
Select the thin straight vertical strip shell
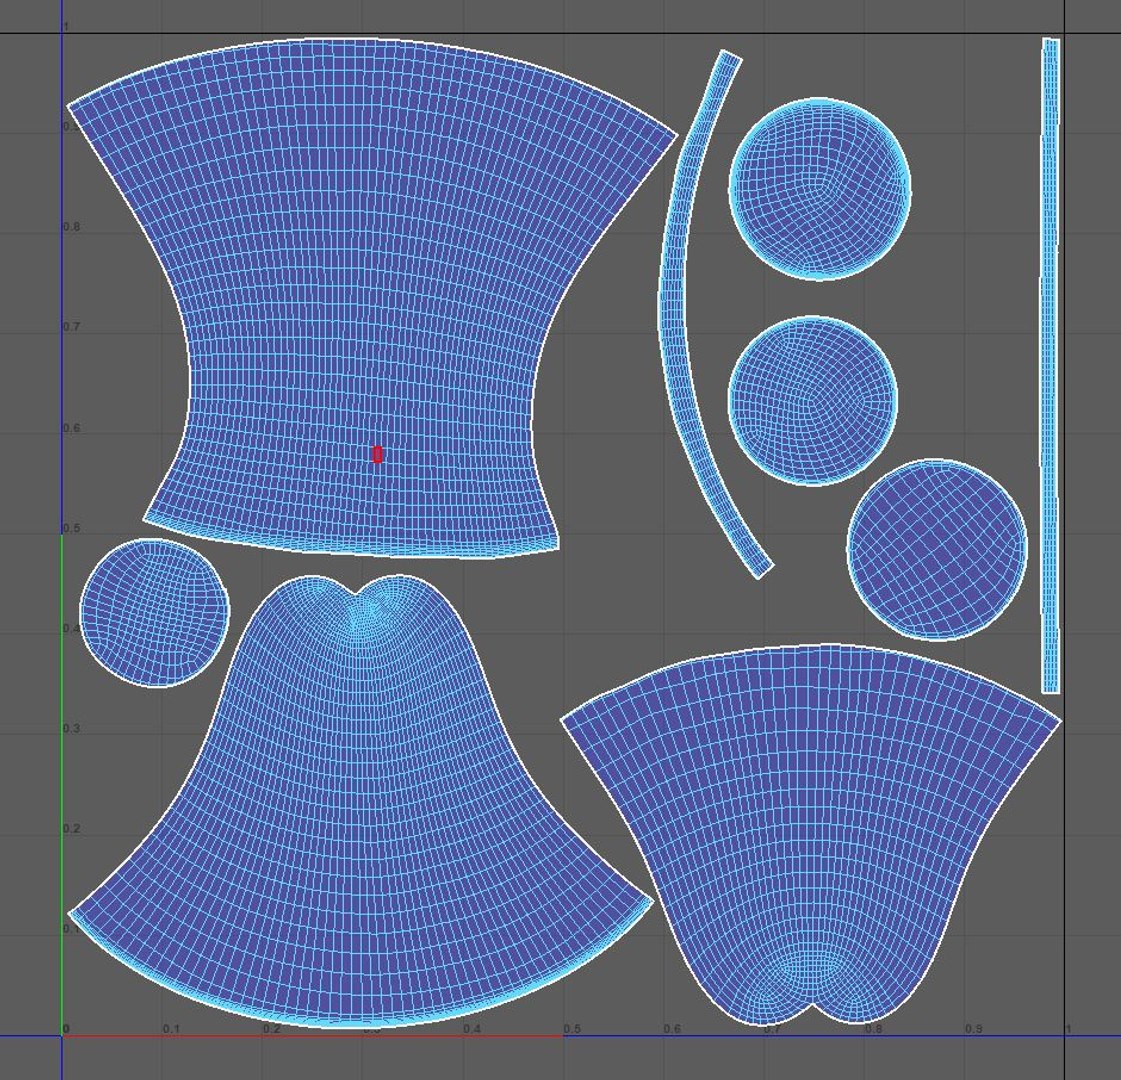1050,365
